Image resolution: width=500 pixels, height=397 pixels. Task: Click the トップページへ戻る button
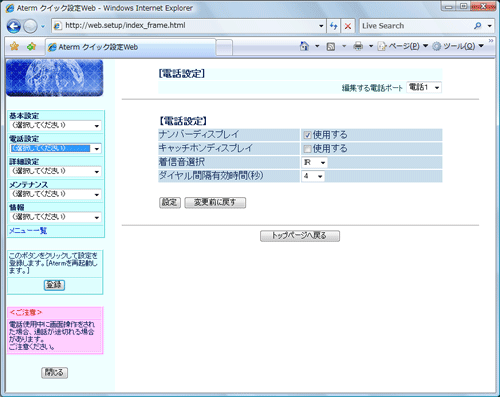pyautogui.click(x=300, y=236)
